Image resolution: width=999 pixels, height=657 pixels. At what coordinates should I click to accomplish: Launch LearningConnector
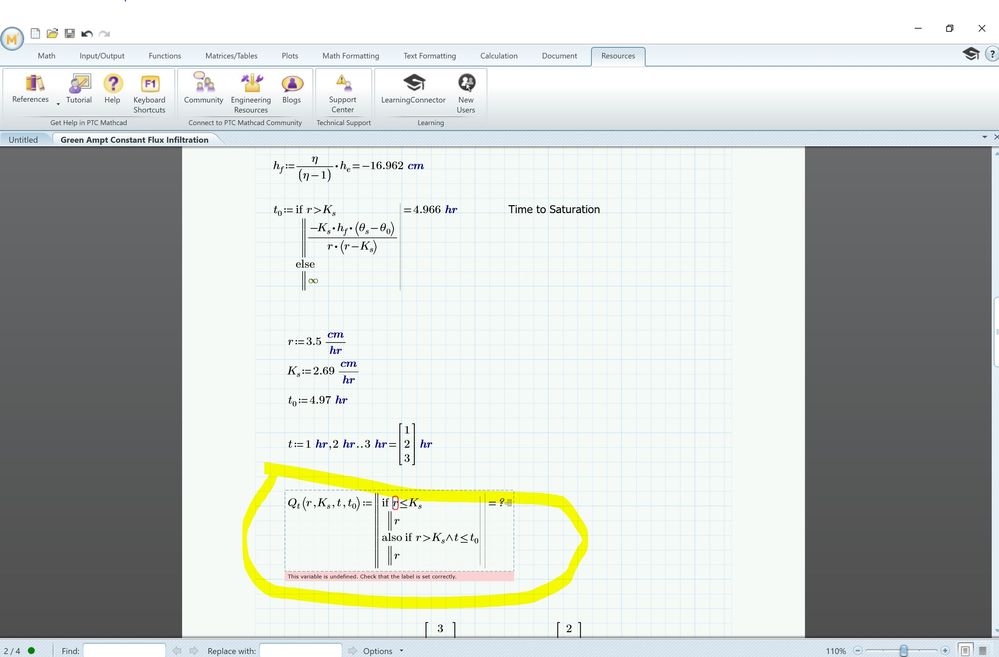(x=413, y=89)
